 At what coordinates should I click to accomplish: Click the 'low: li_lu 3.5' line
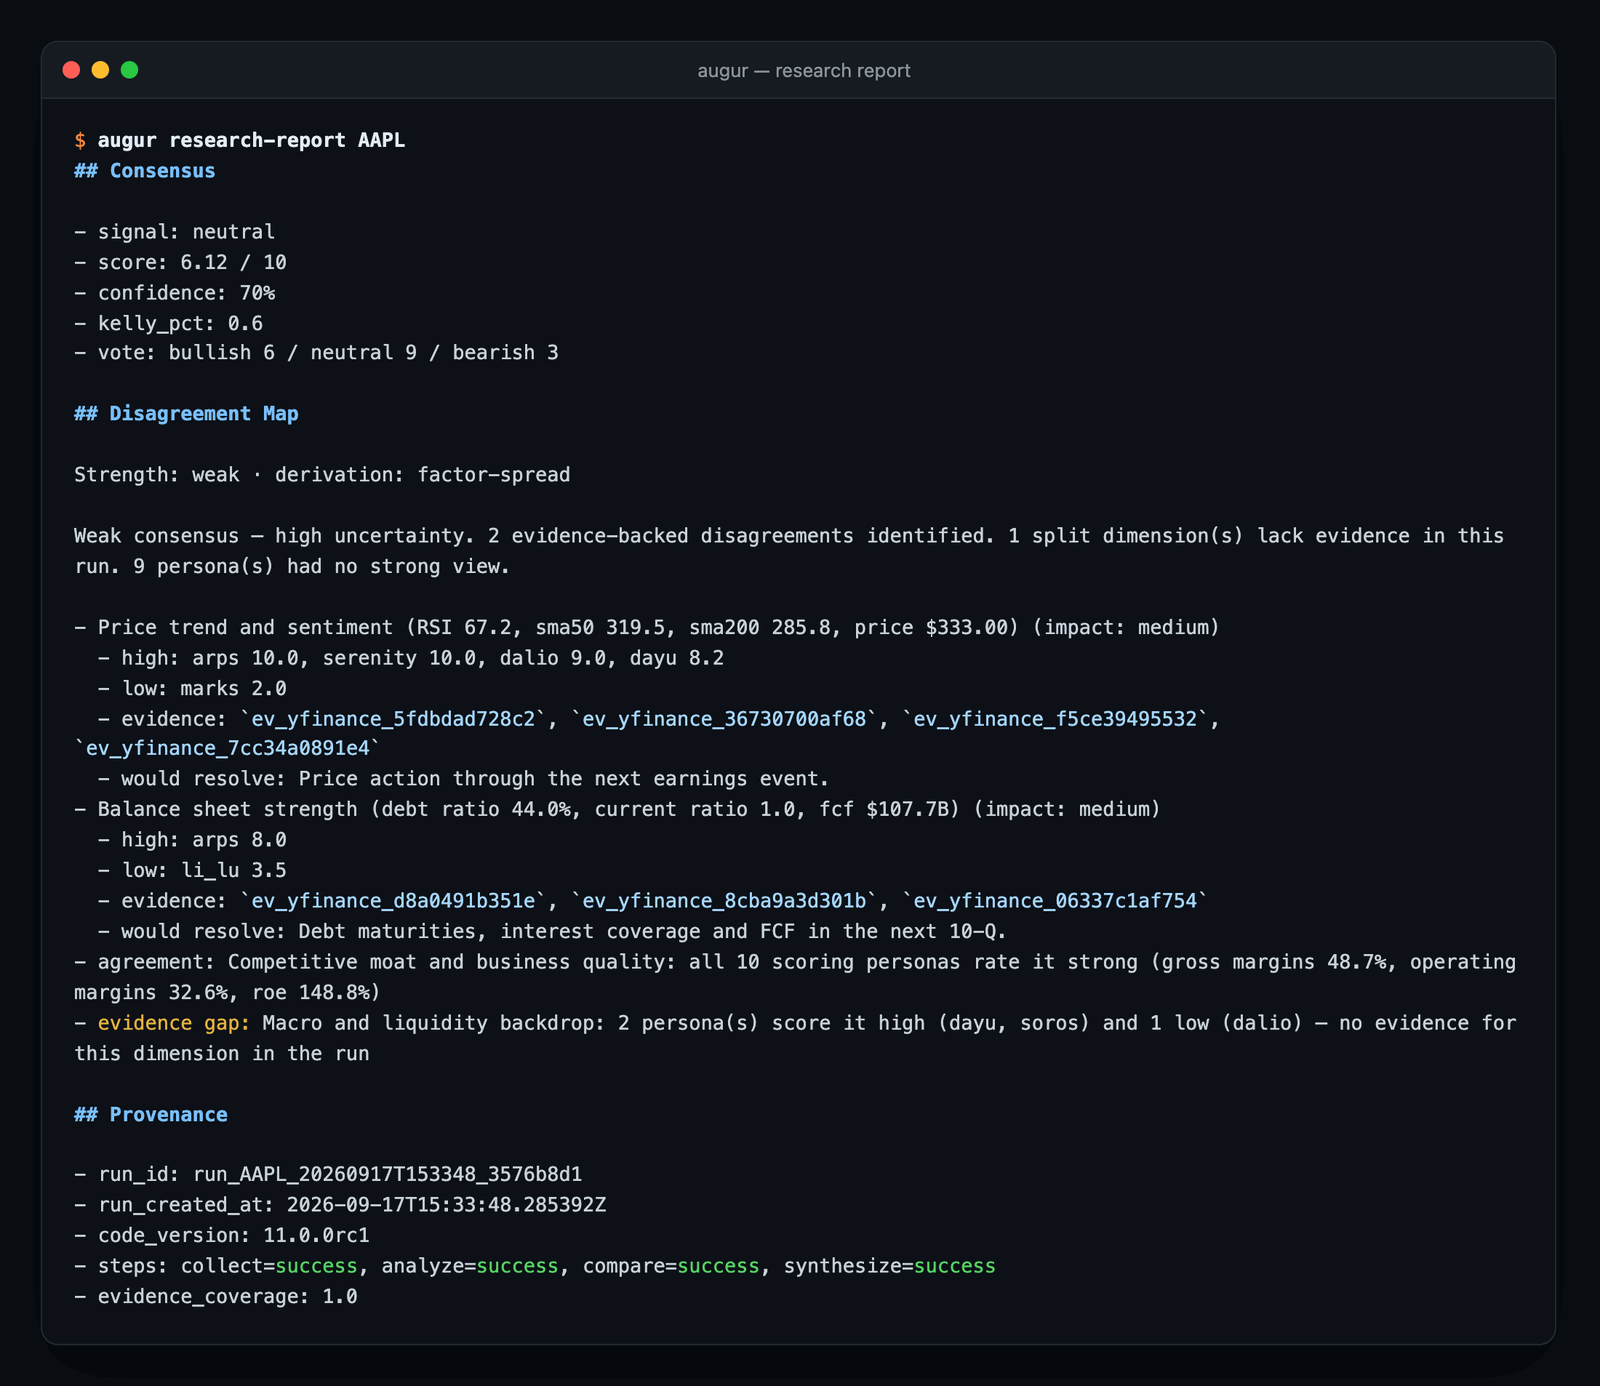[x=192, y=871]
